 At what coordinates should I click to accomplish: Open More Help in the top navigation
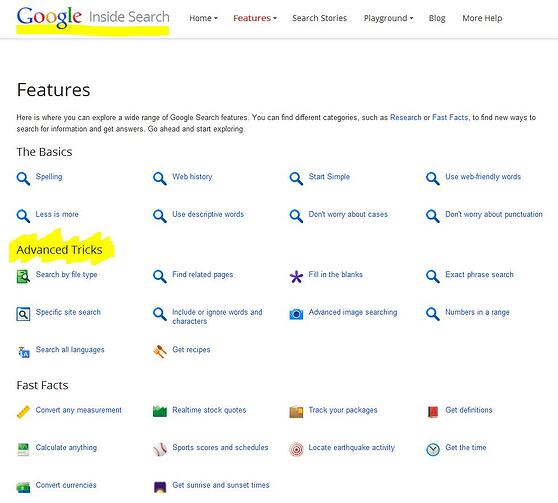point(482,18)
